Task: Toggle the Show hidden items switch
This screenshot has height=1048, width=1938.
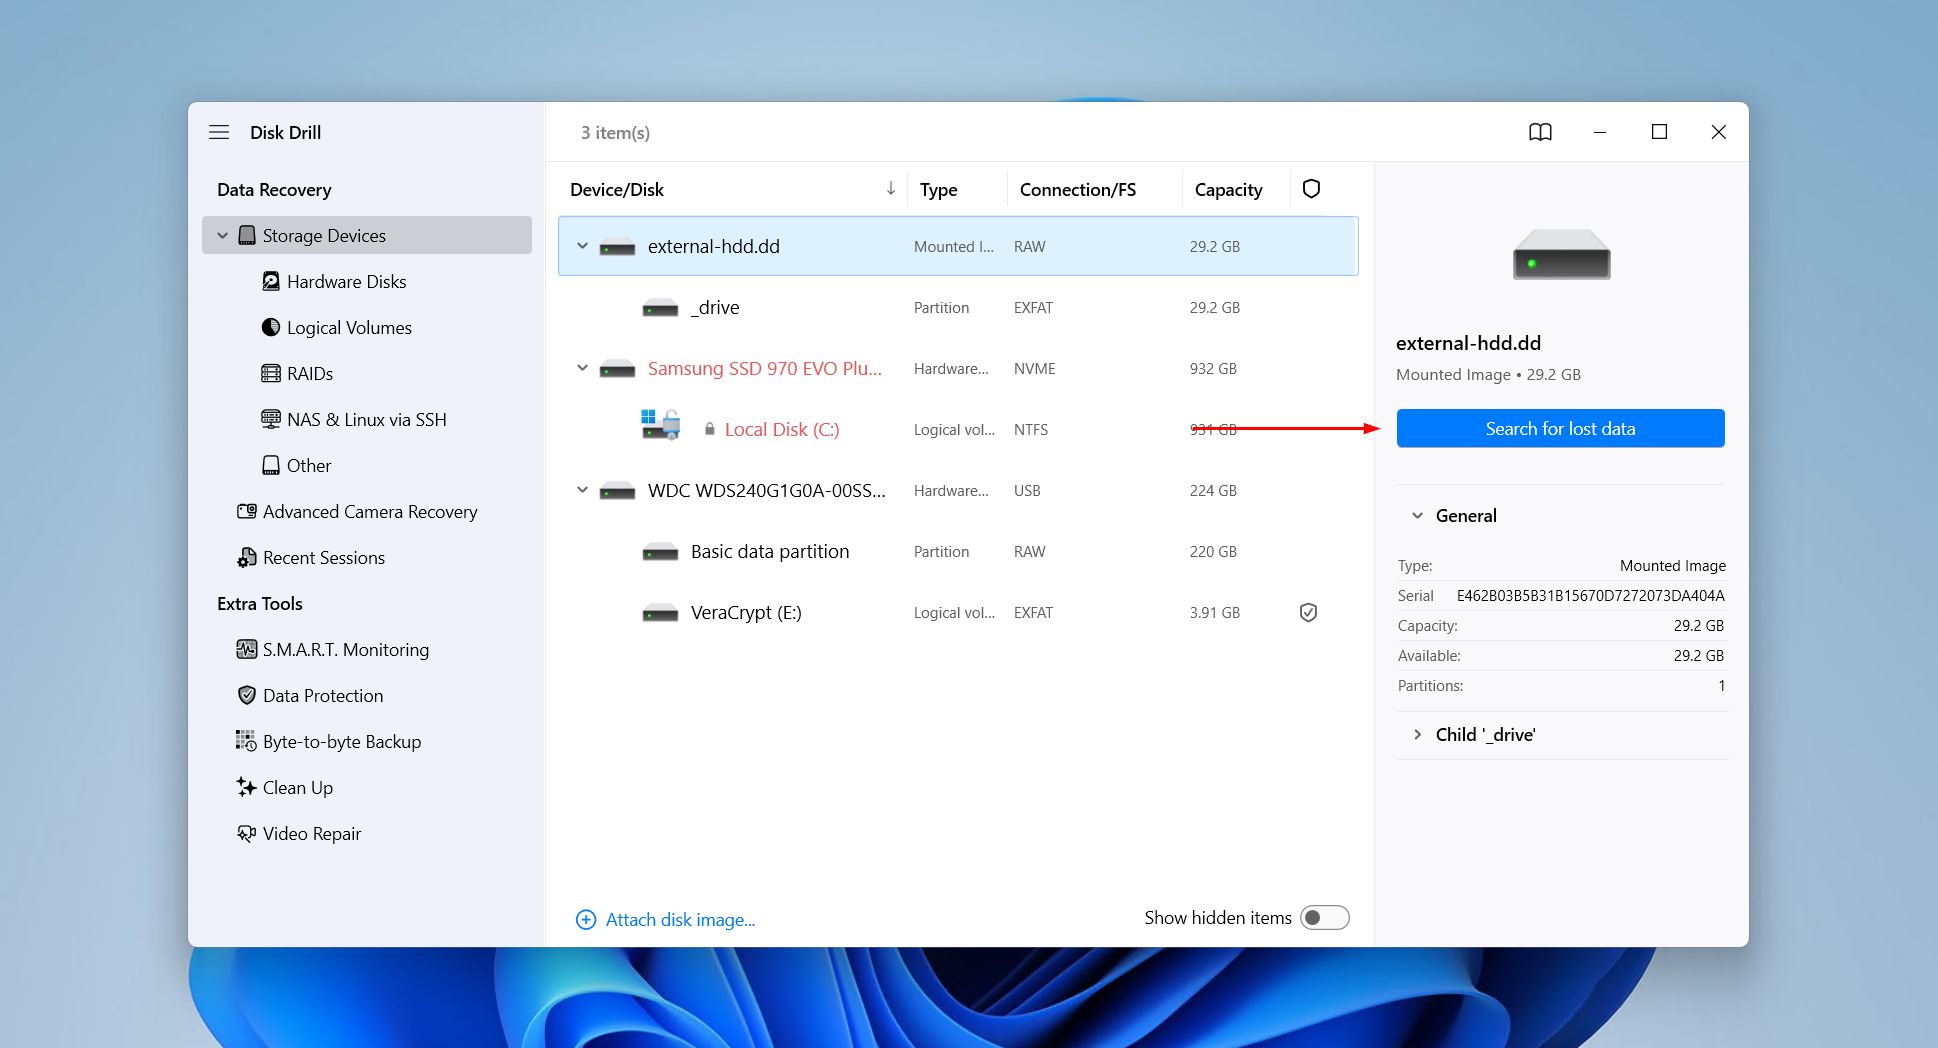Action: (x=1325, y=918)
